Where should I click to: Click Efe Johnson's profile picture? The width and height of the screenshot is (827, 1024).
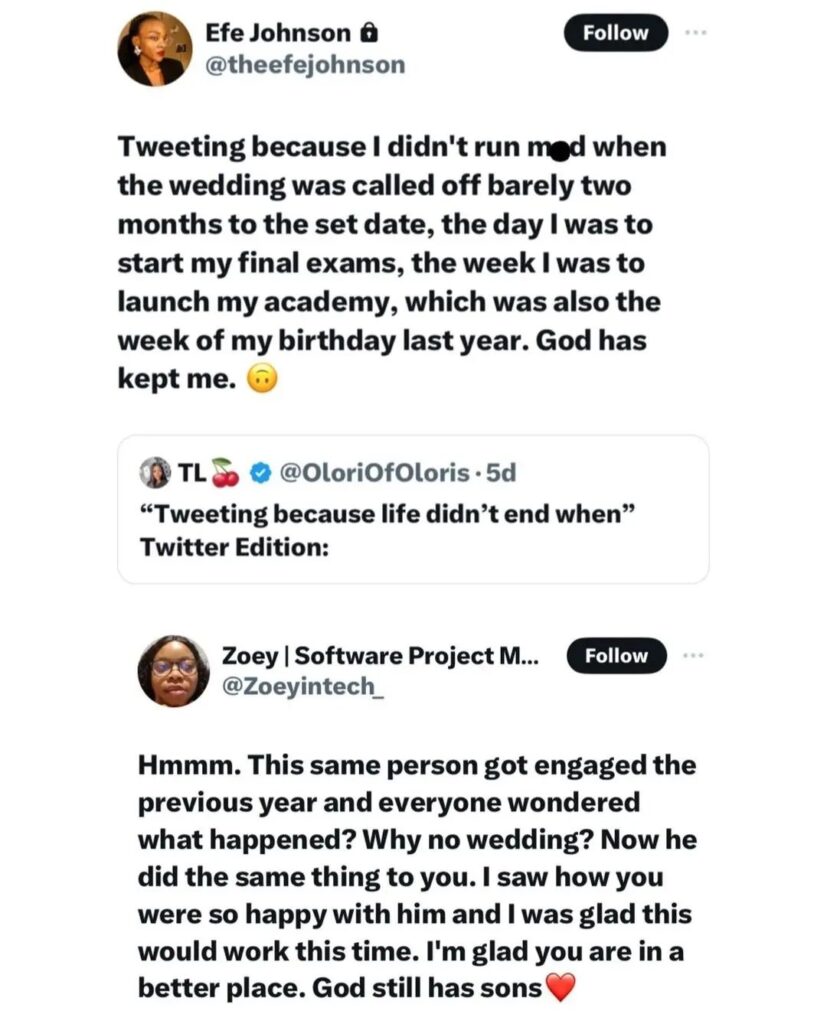tap(155, 49)
